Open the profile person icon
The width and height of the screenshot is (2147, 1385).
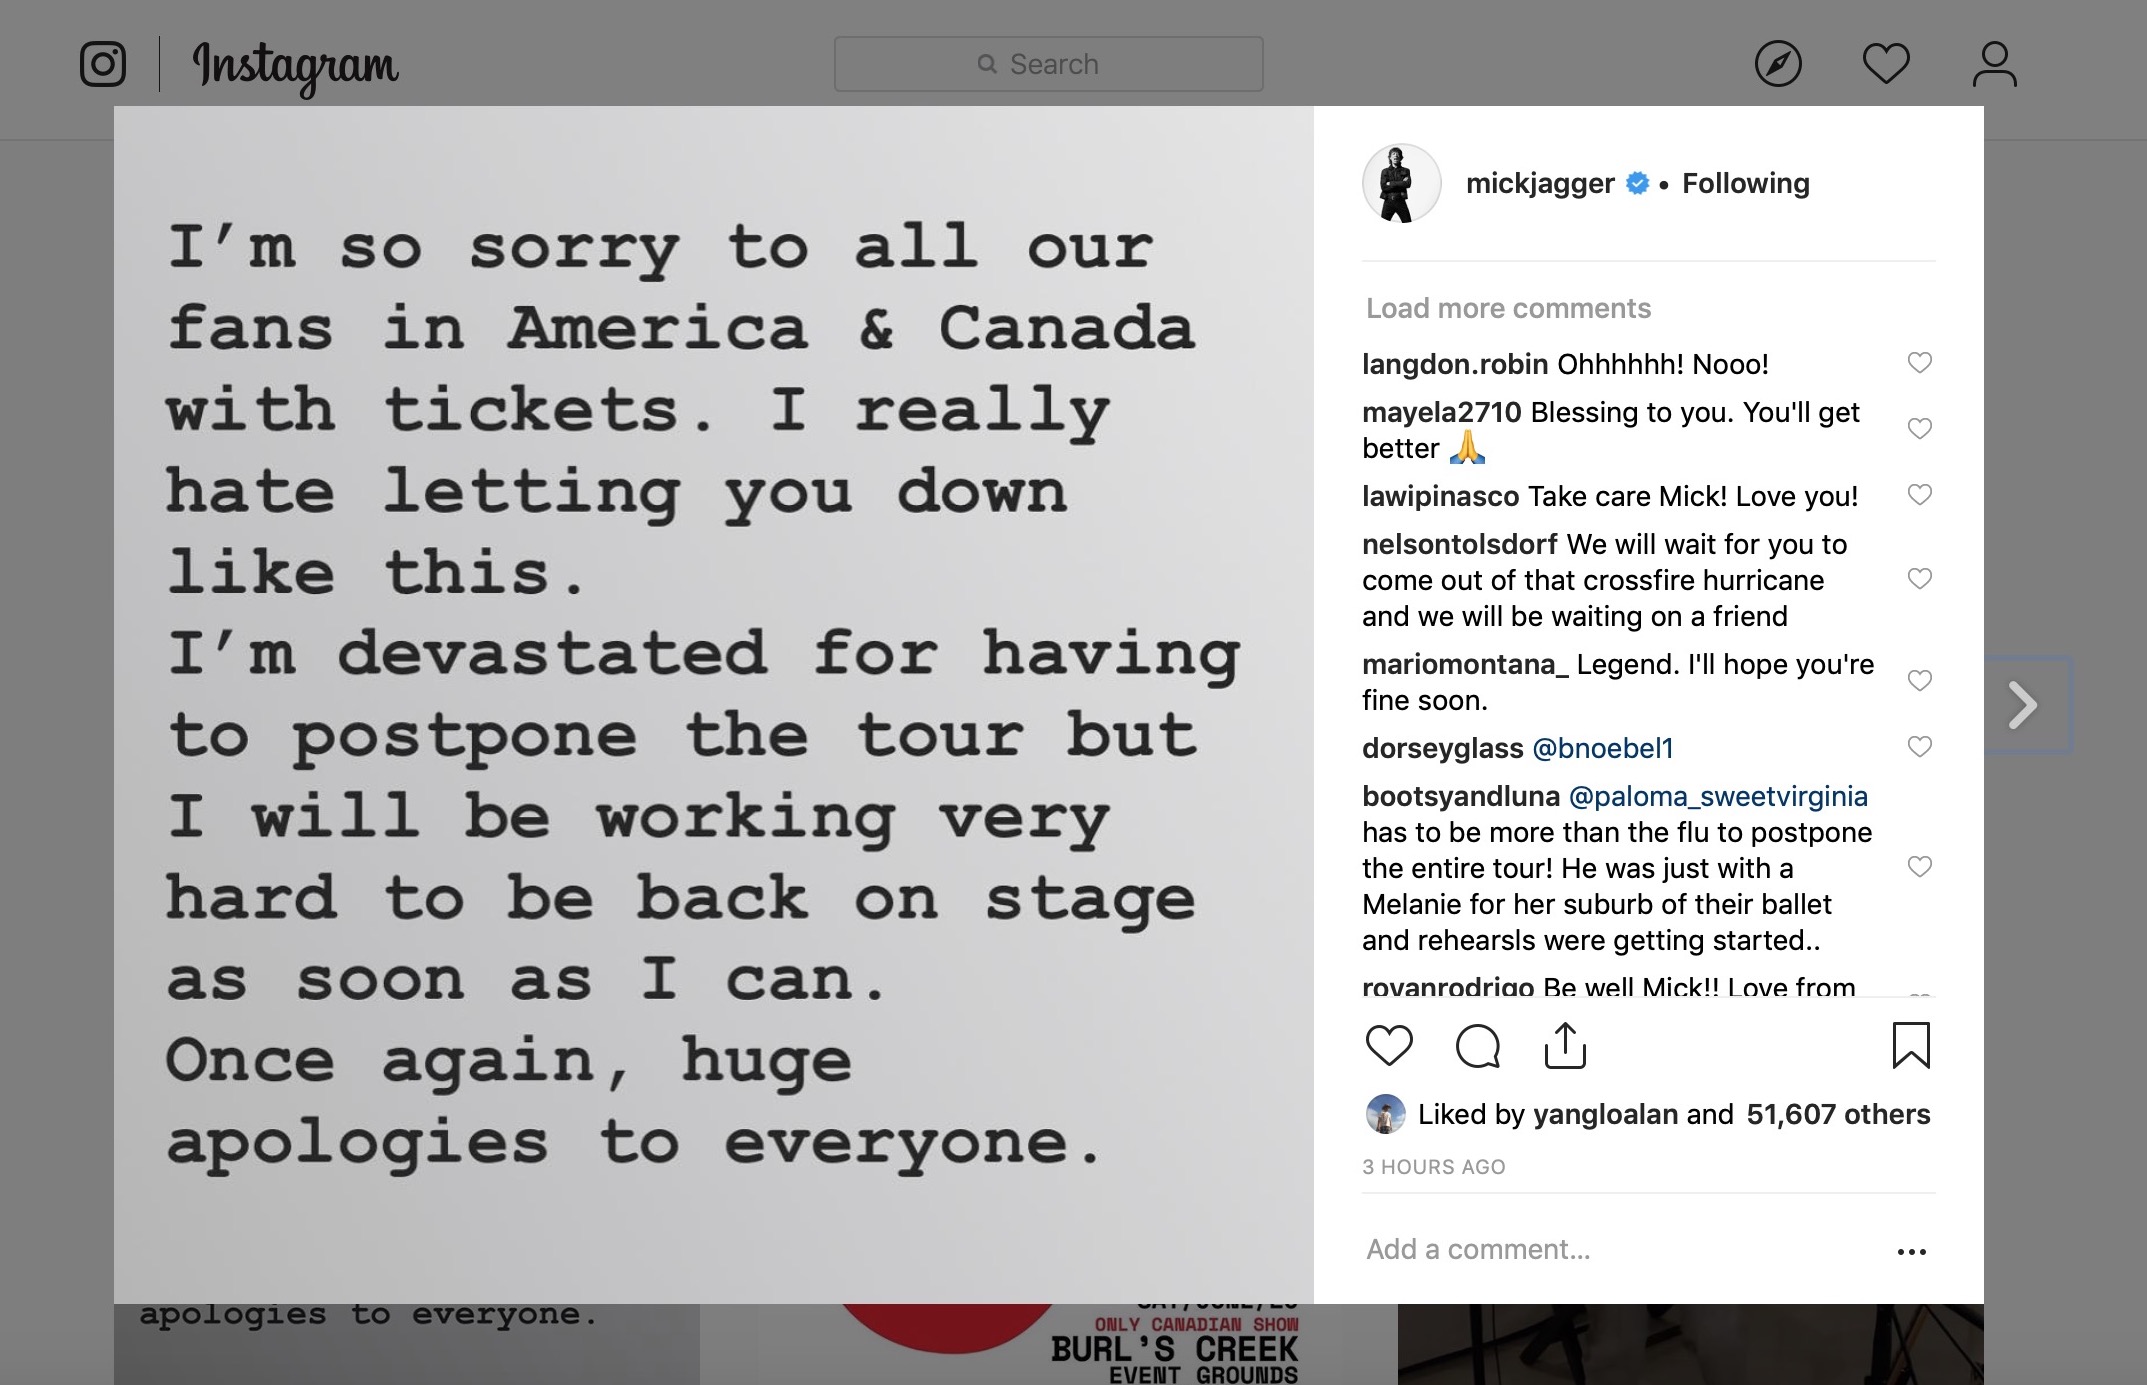click(1994, 64)
